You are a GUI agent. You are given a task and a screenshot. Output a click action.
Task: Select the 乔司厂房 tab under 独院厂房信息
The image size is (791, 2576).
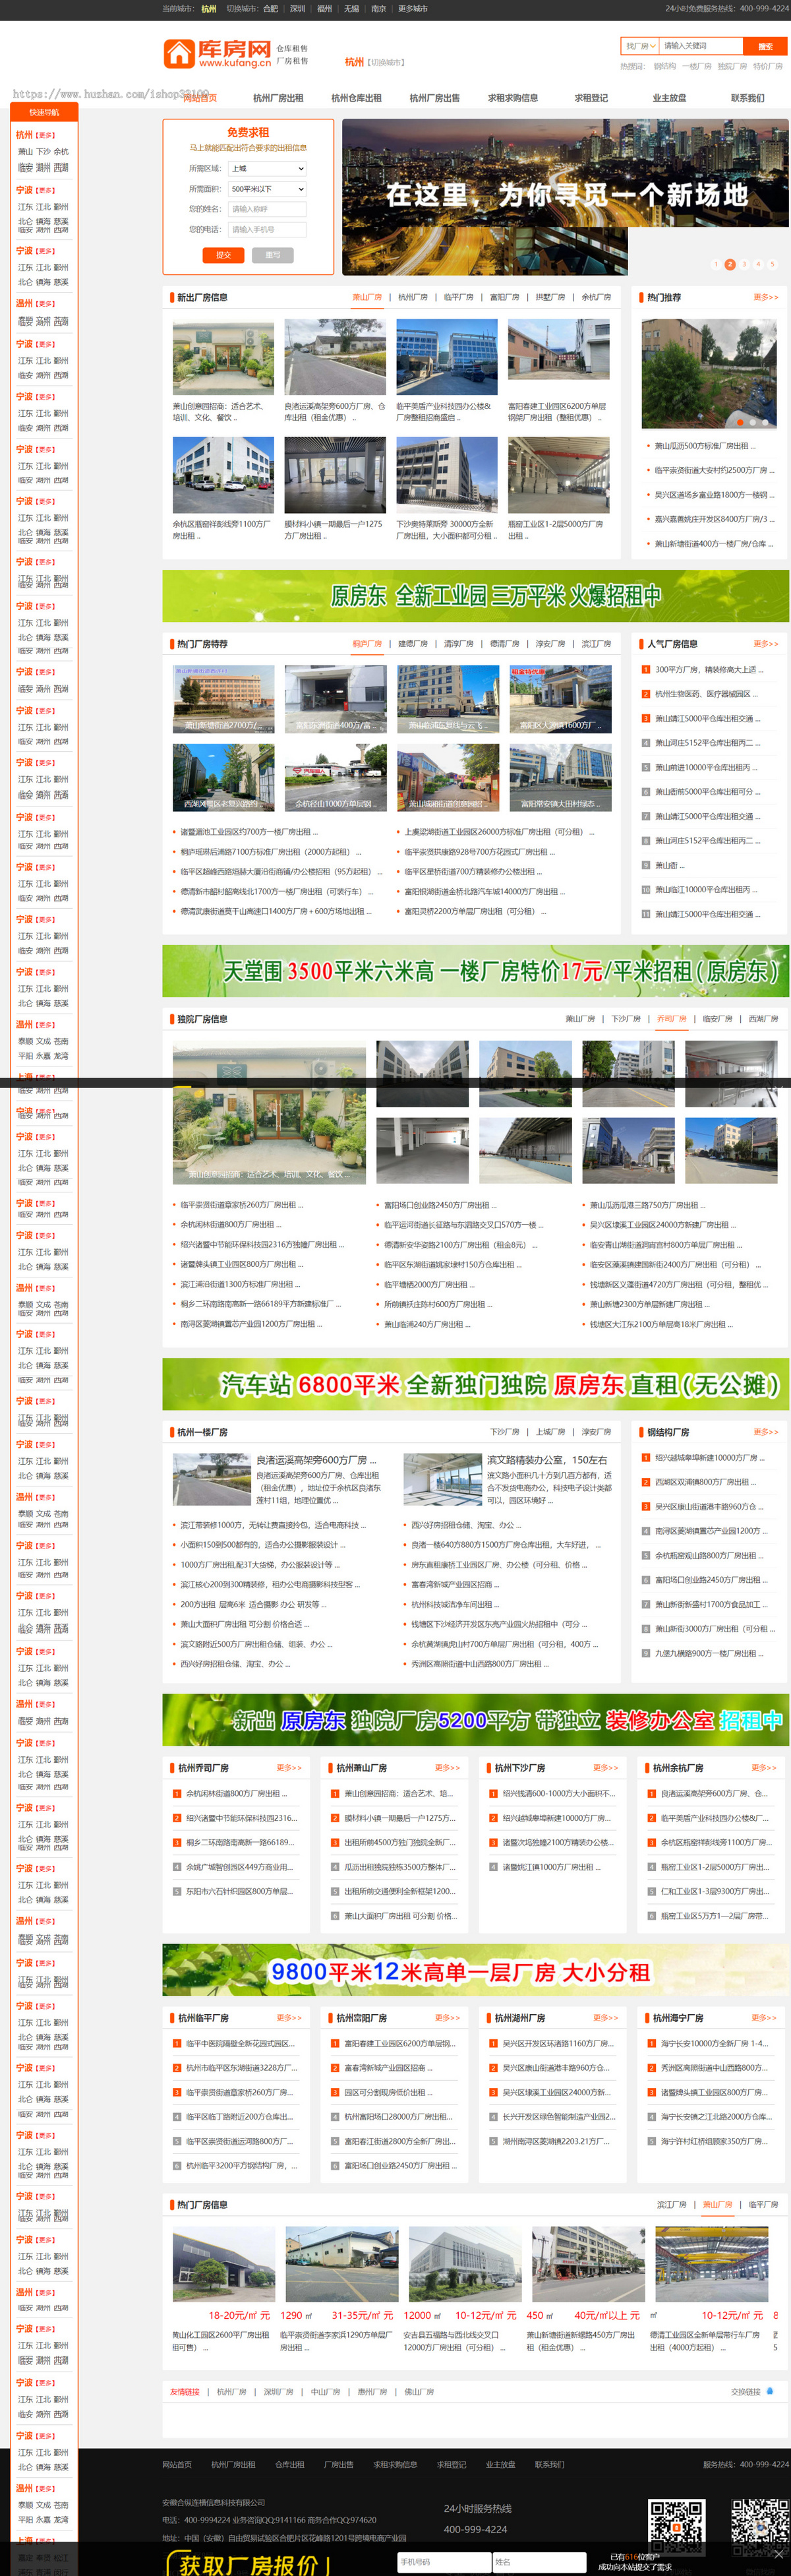[671, 1019]
